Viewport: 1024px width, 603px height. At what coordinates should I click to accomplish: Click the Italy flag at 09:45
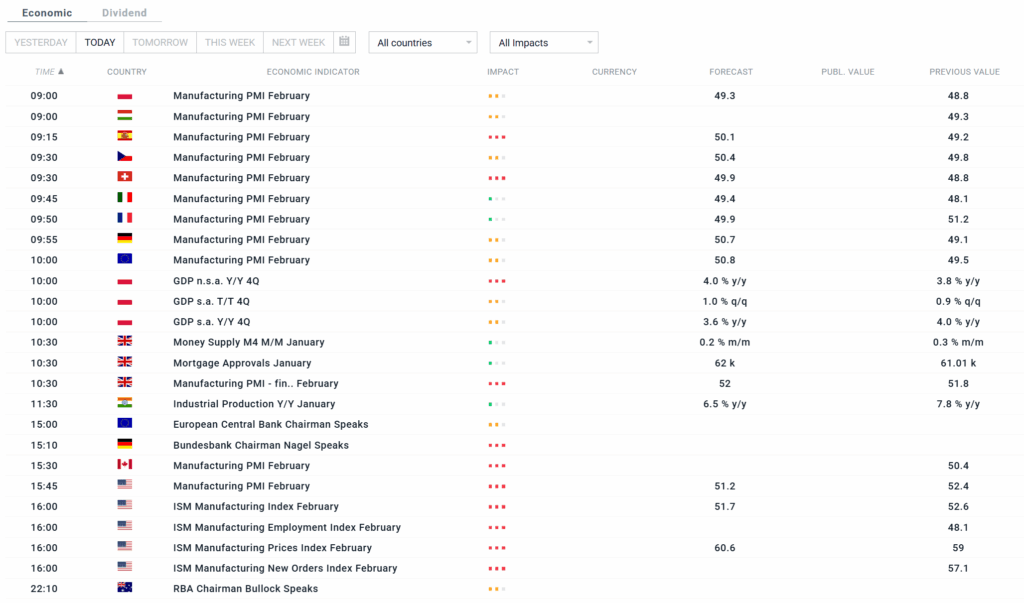click(125, 198)
